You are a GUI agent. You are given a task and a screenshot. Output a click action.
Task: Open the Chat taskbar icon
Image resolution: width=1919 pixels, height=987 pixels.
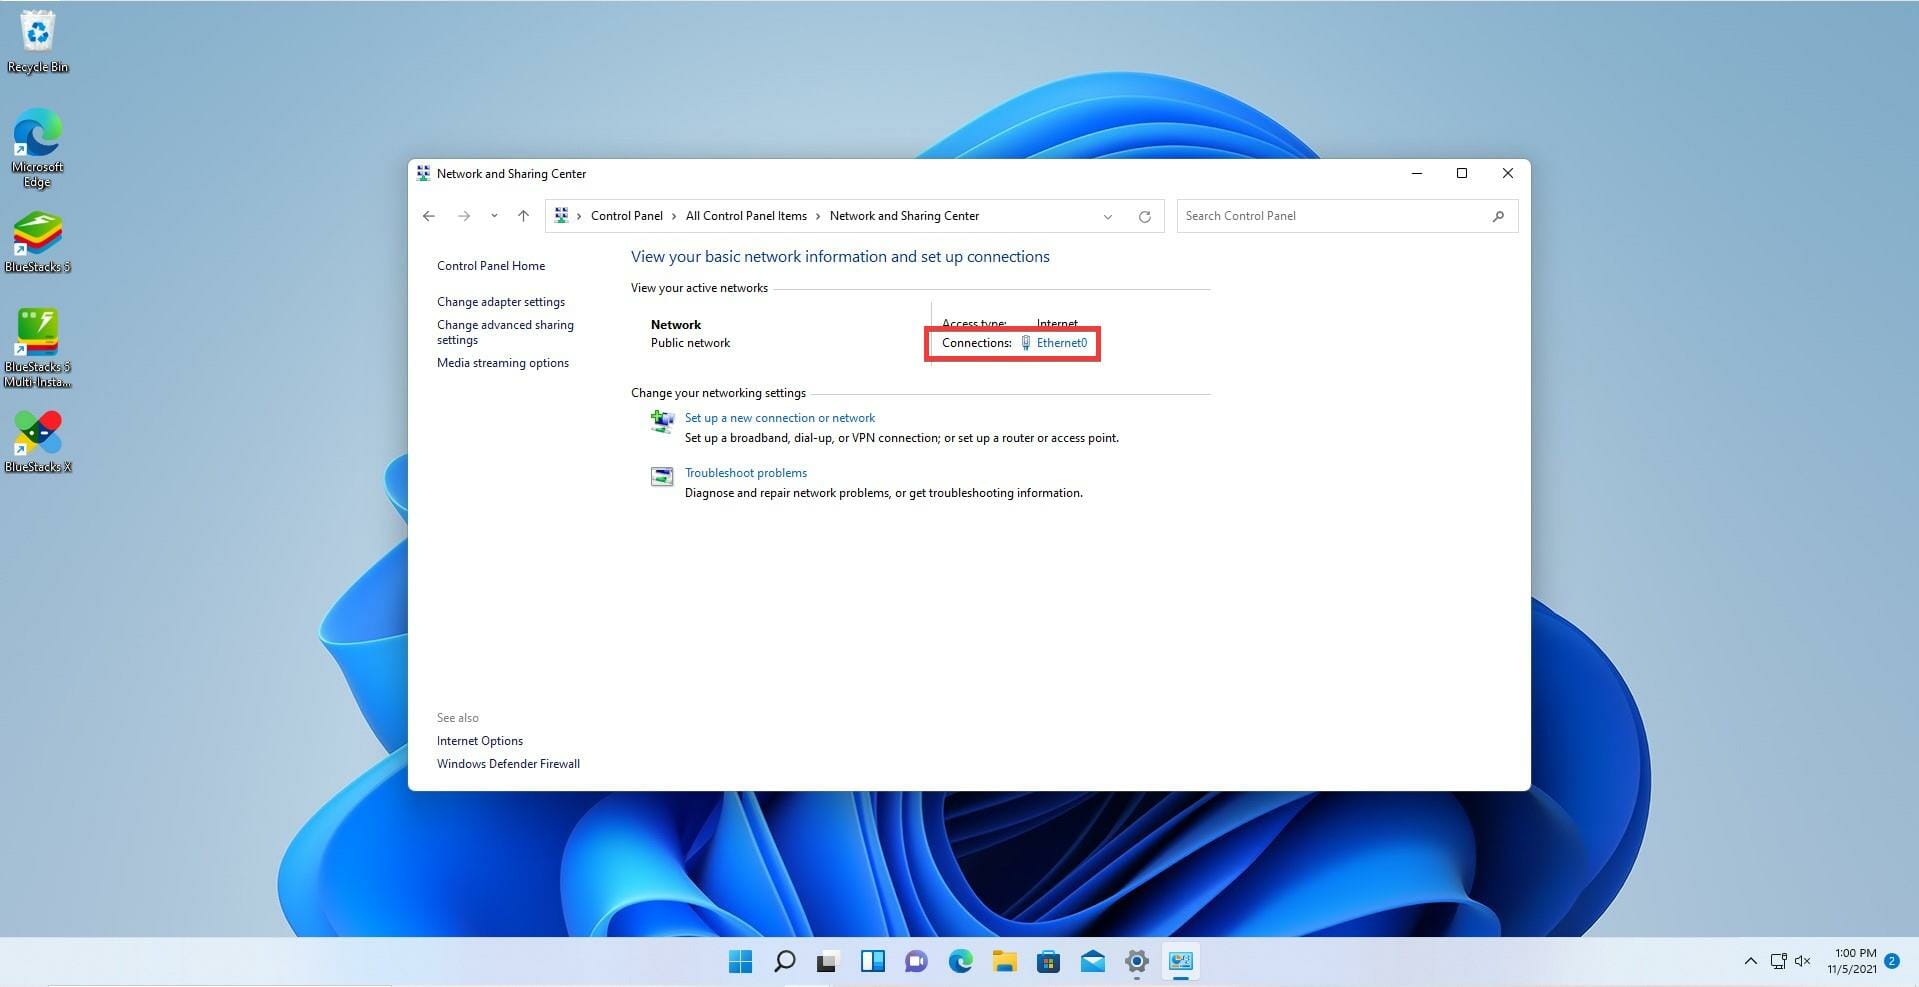coord(916,962)
